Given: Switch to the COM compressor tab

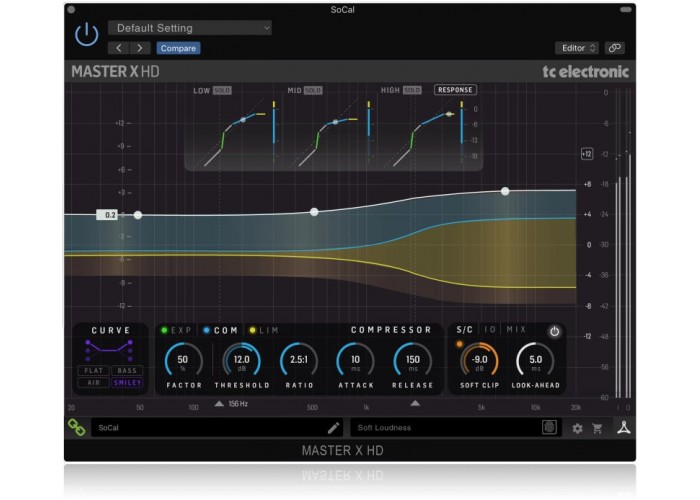Looking at the screenshot, I should [x=221, y=330].
